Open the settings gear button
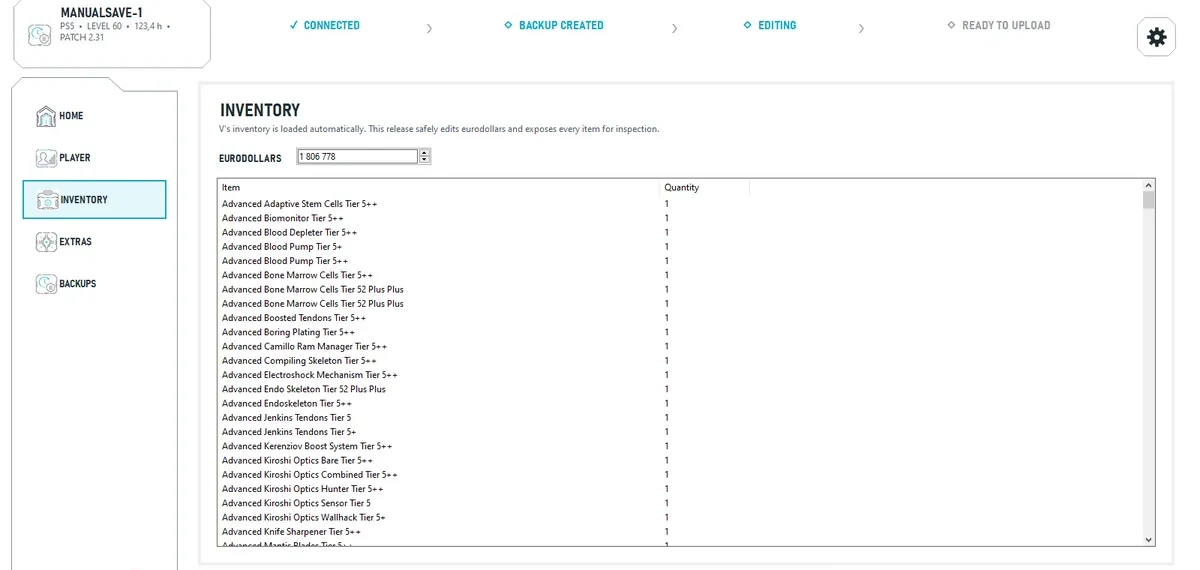This screenshot has height=570, width=1200. coord(1156,37)
